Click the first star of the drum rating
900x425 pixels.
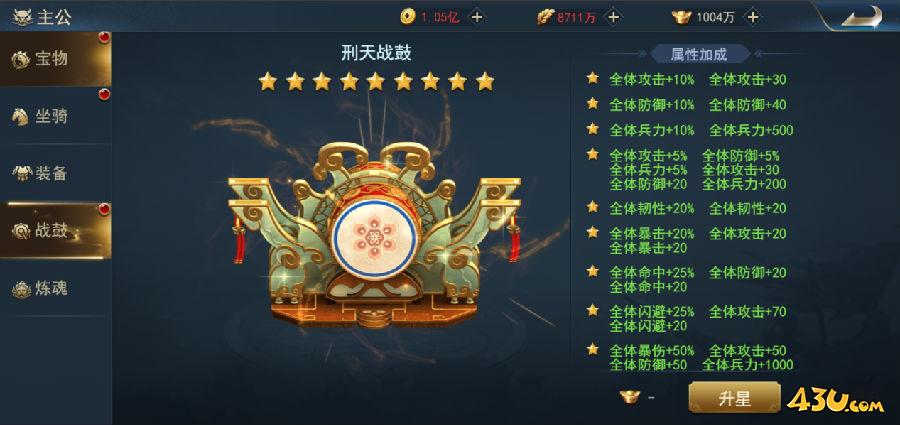click(x=267, y=81)
